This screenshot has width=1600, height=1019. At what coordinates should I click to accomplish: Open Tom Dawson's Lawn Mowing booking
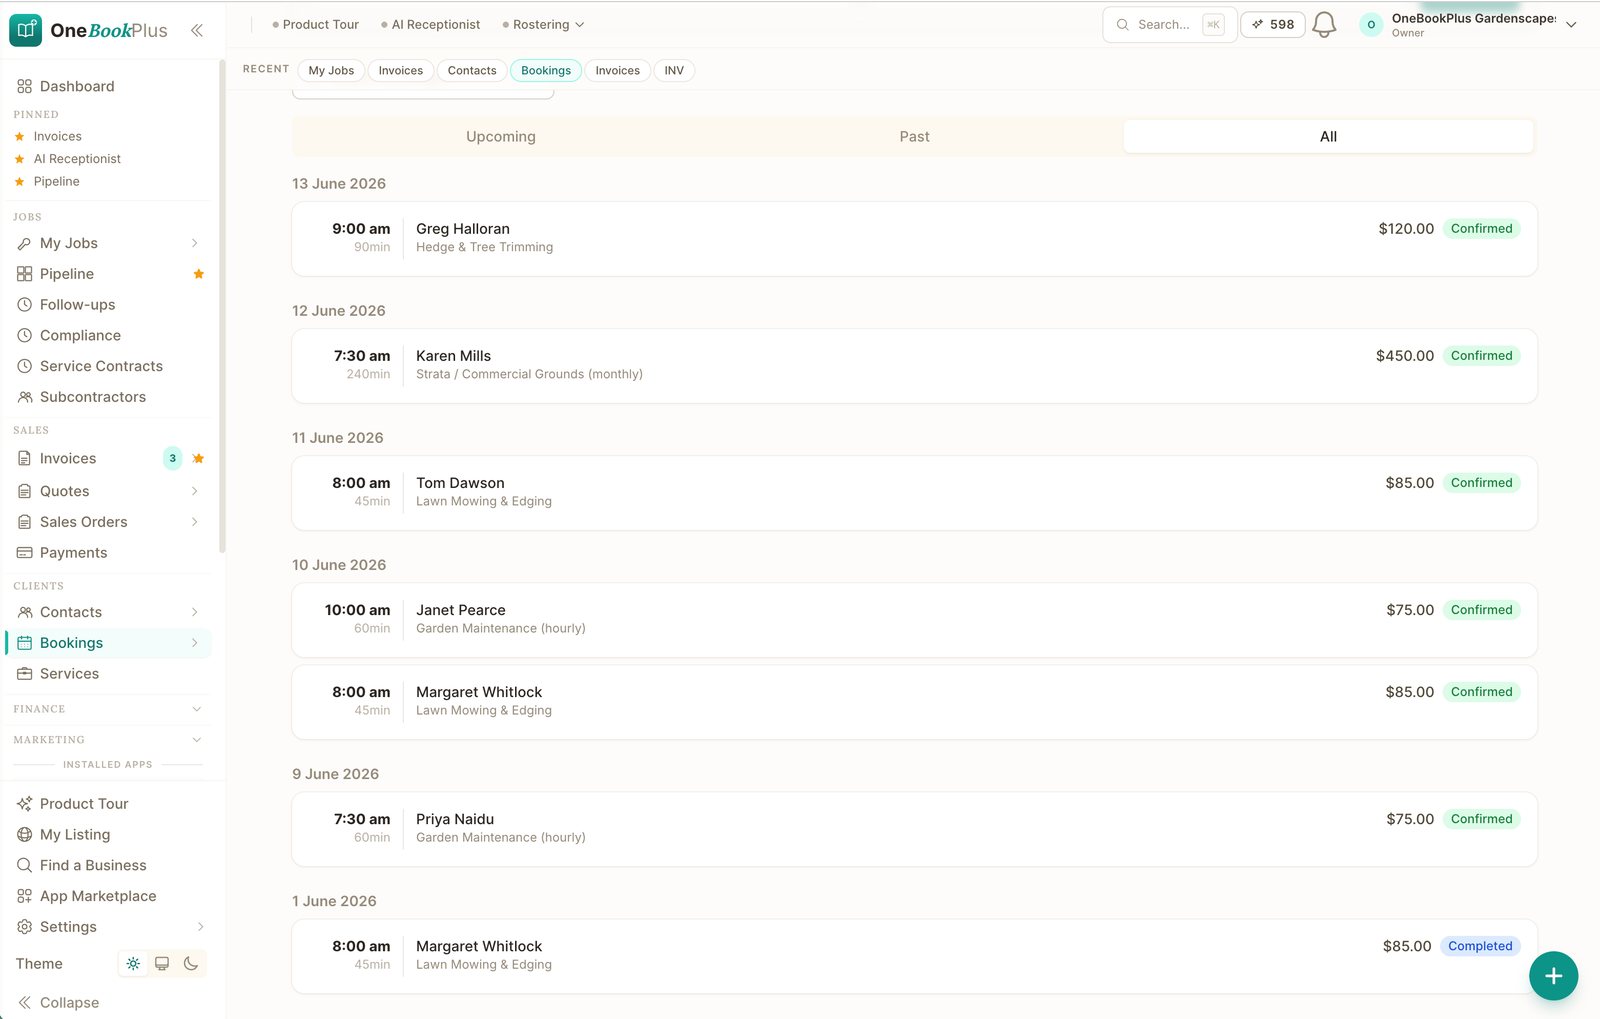pyautogui.click(x=914, y=493)
